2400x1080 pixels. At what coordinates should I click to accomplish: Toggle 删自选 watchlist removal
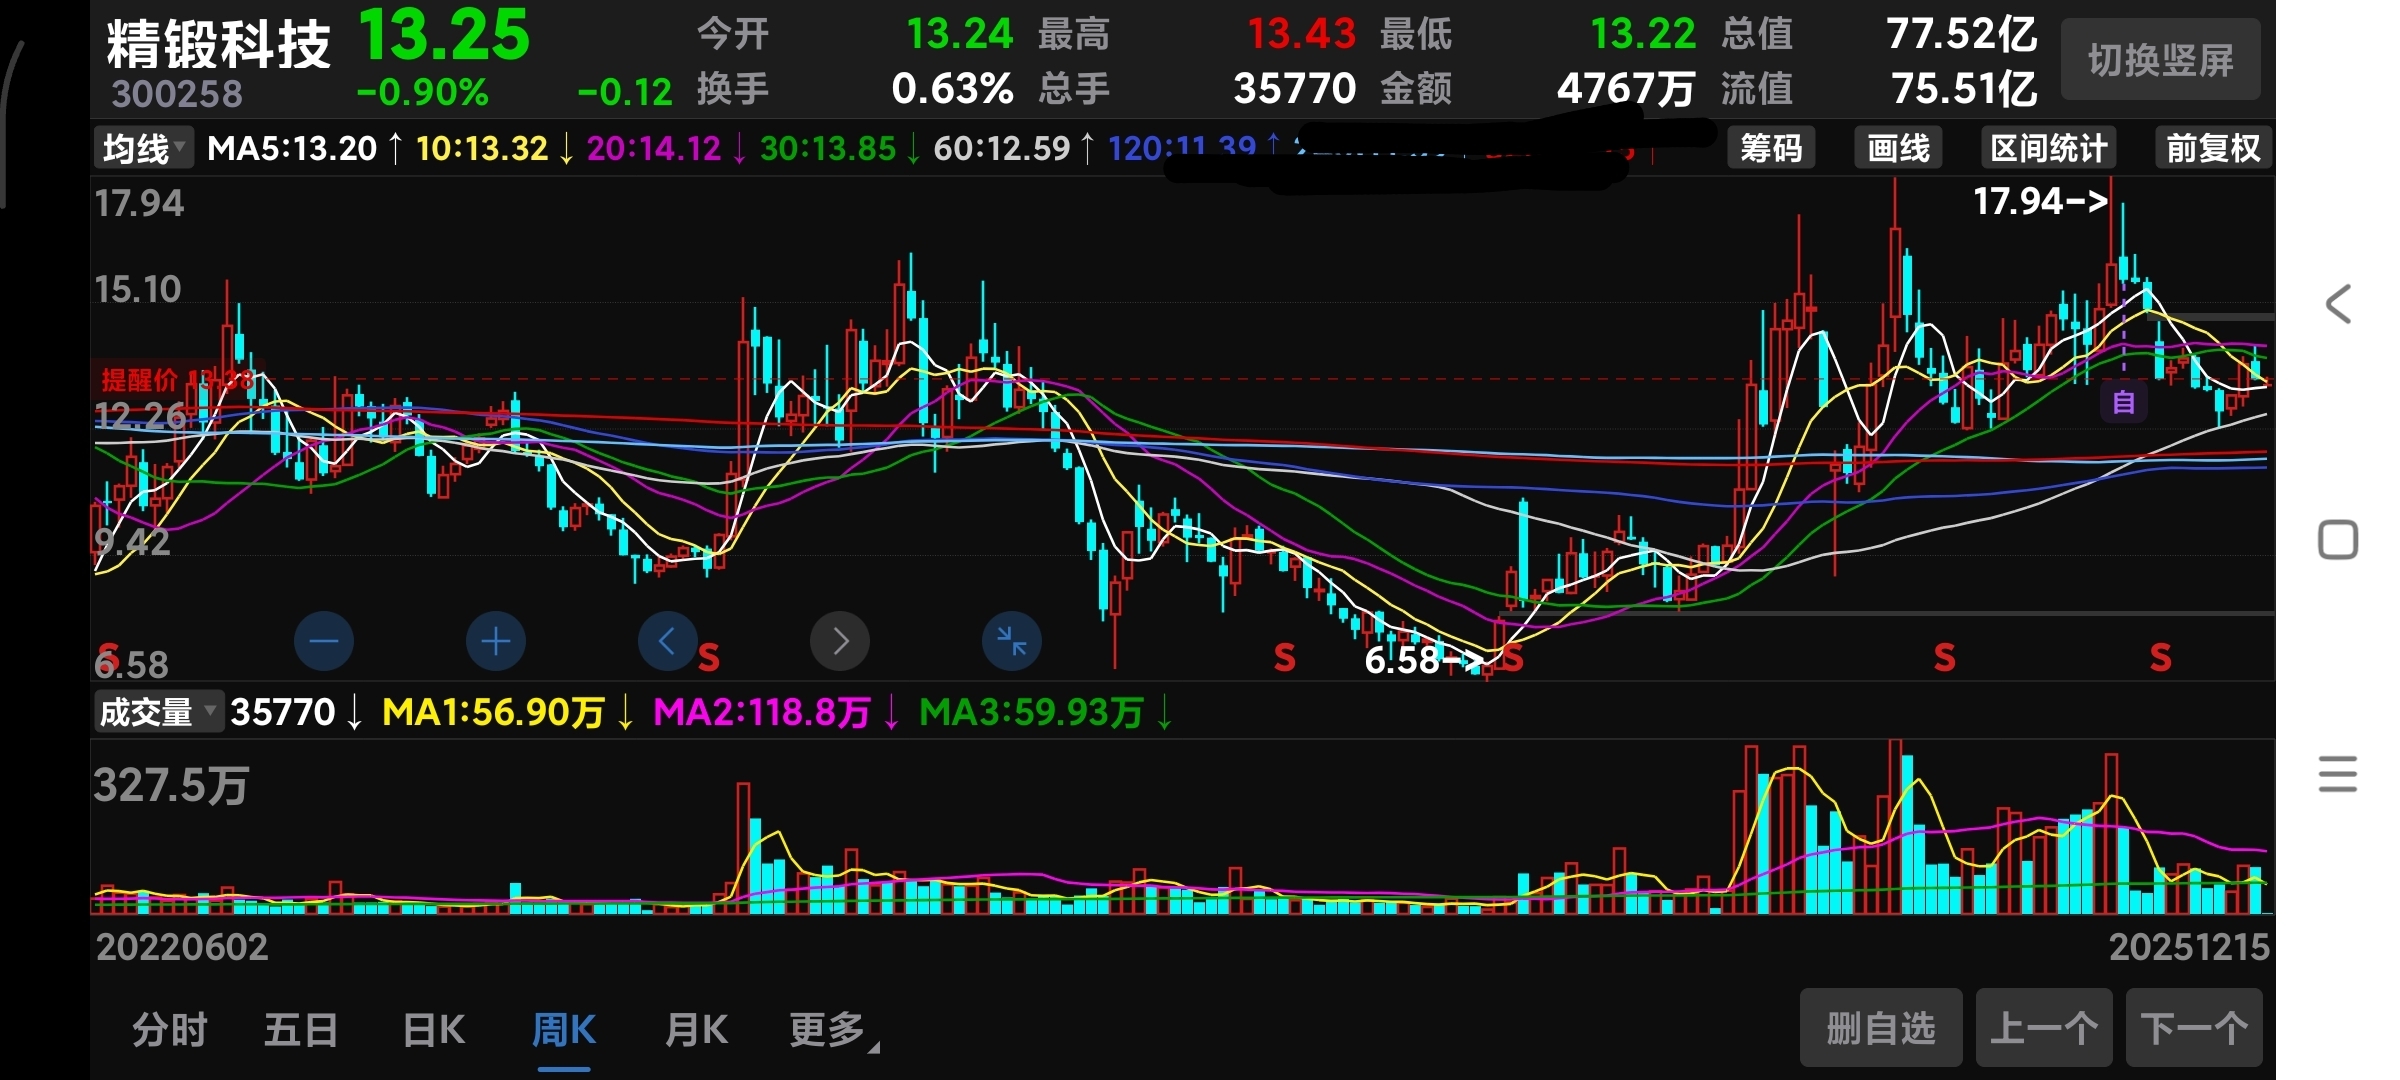click(1881, 1028)
